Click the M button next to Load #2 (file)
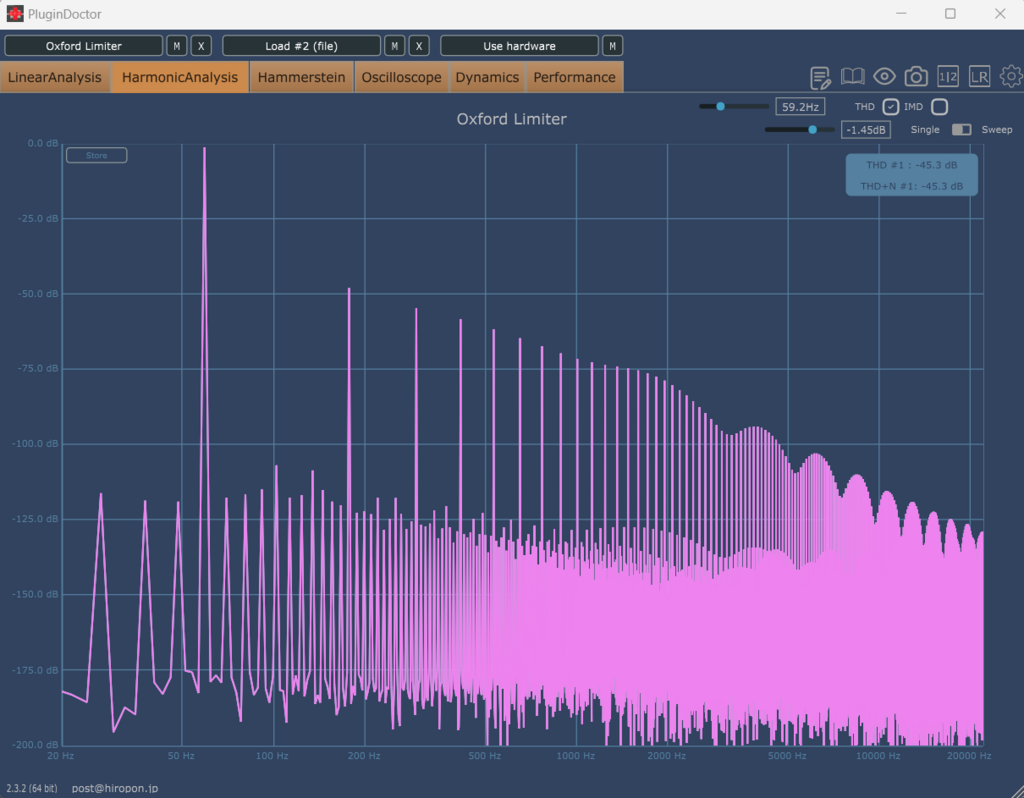The image size is (1024, 798). [x=394, y=46]
